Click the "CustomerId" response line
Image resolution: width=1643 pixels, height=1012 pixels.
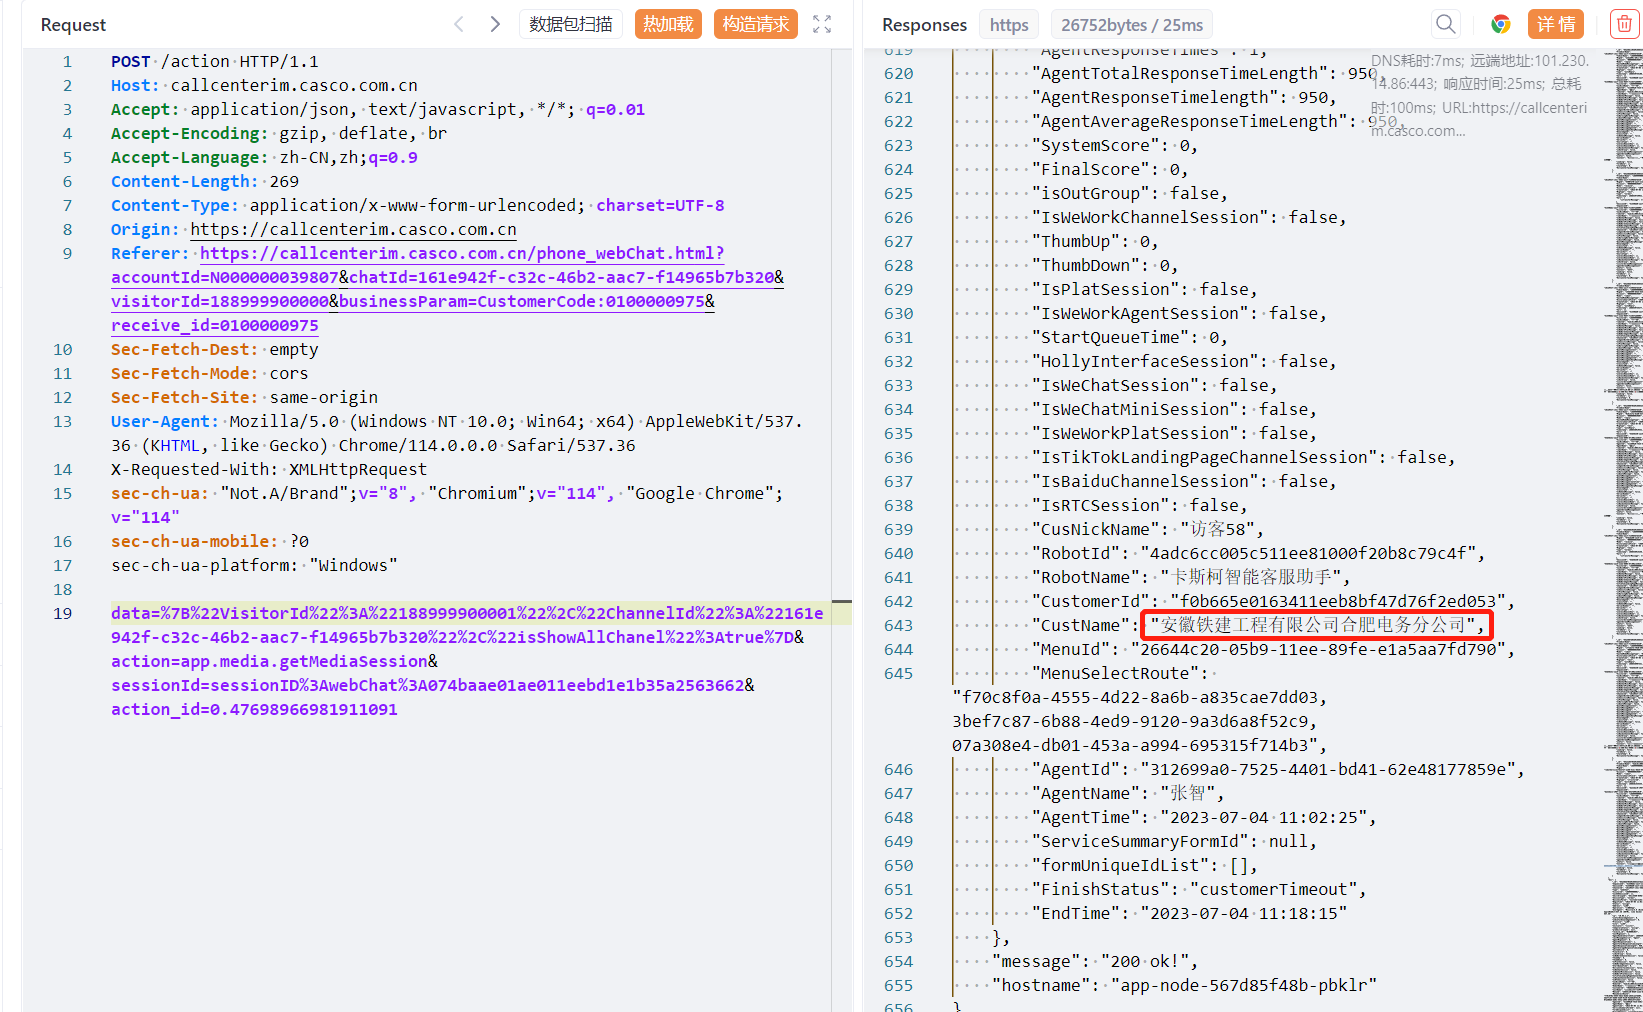[1273, 601]
